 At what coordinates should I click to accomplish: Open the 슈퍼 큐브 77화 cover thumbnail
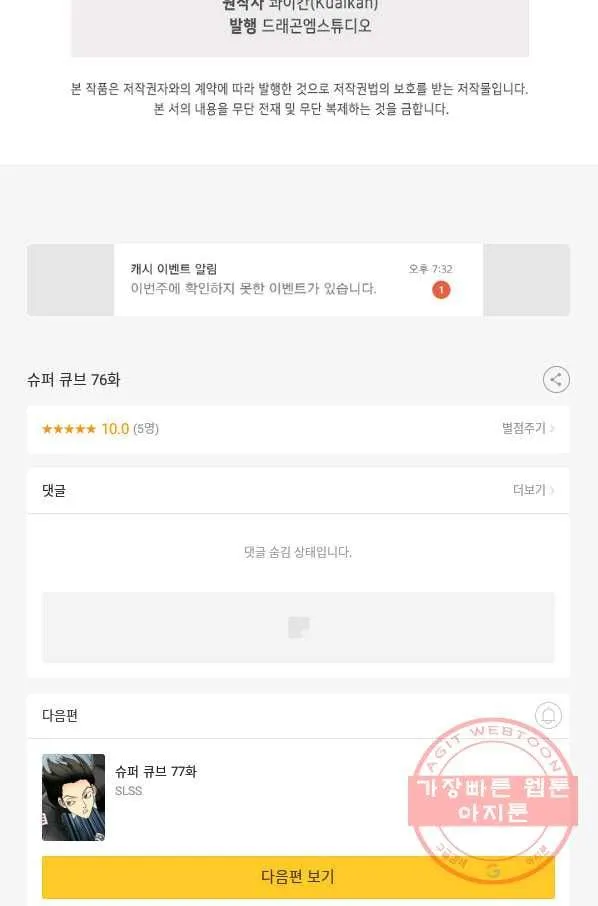click(73, 797)
